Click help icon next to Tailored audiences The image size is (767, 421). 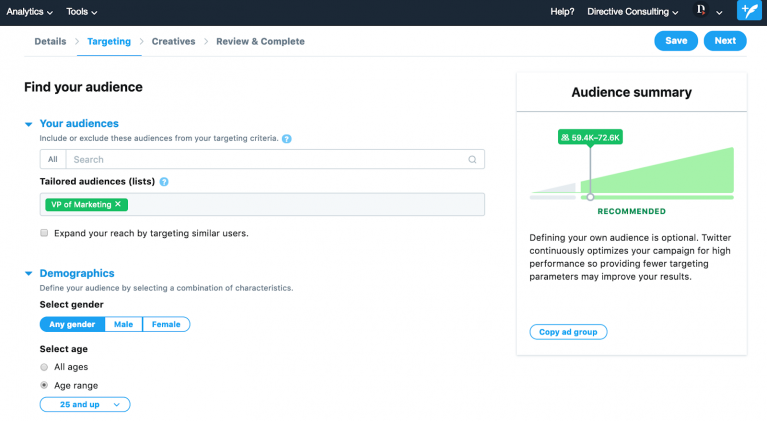(164, 182)
